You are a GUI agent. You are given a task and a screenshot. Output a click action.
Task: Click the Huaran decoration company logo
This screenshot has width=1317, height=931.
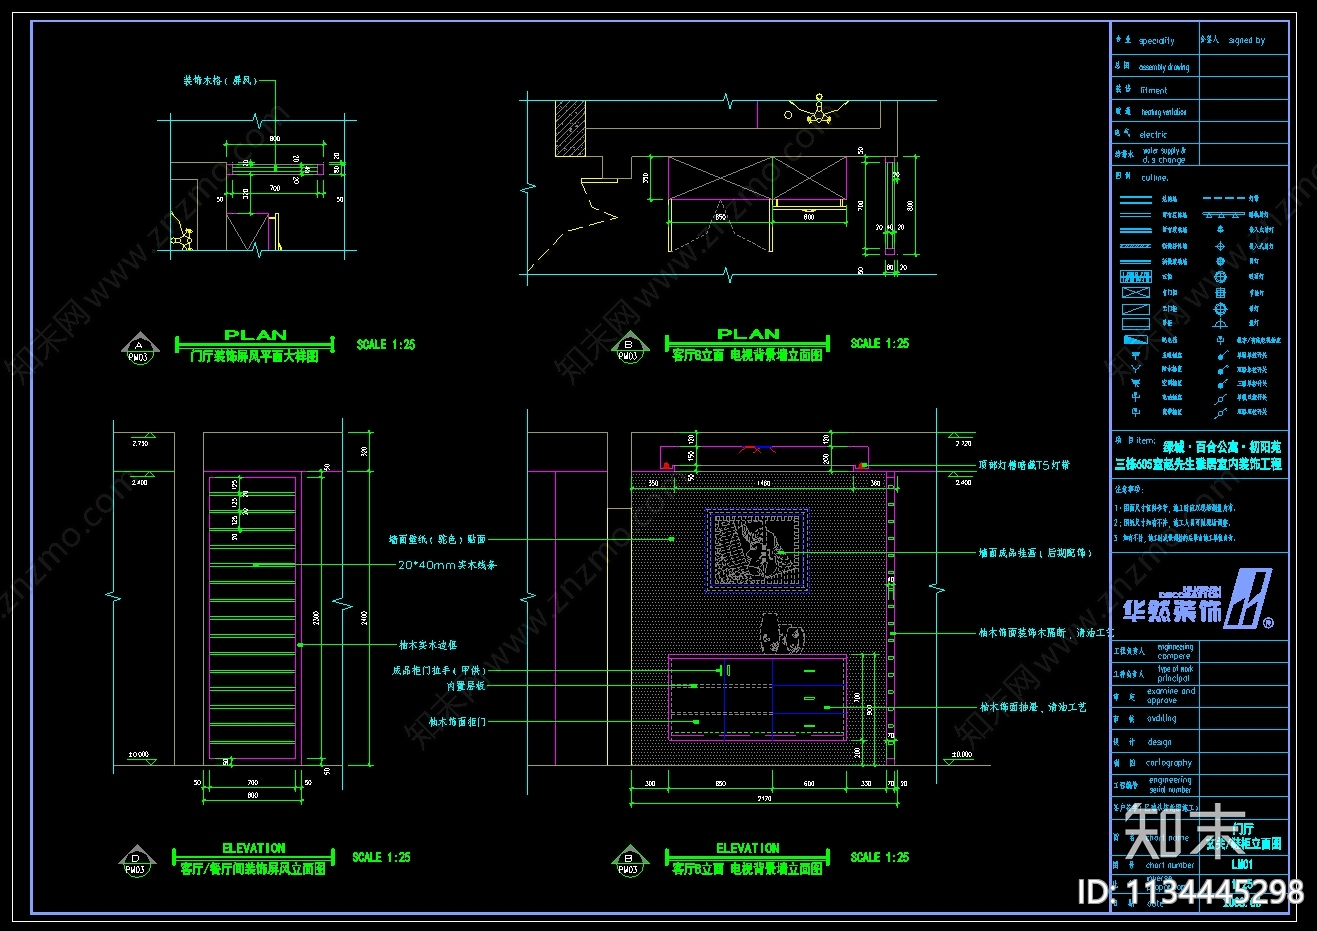point(1198,599)
